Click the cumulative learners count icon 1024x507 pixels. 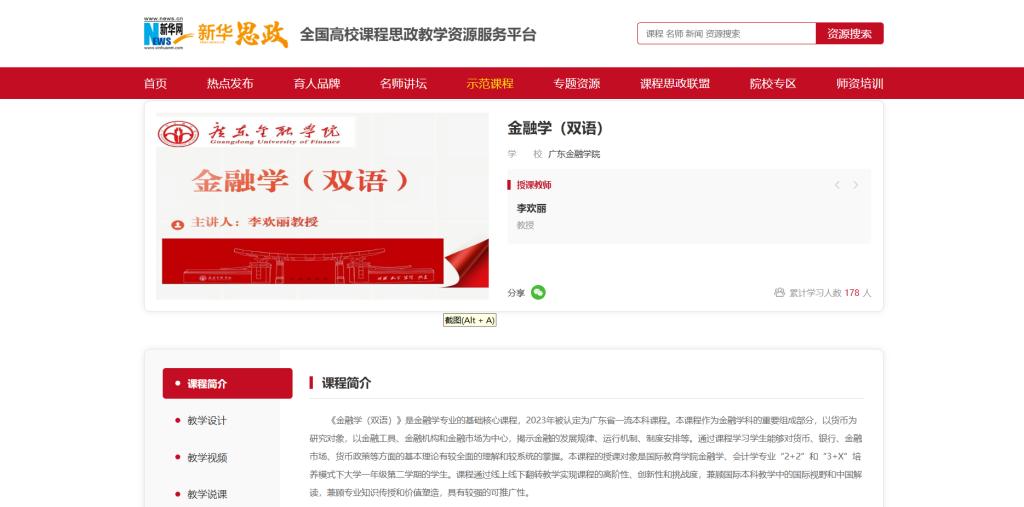click(x=779, y=293)
